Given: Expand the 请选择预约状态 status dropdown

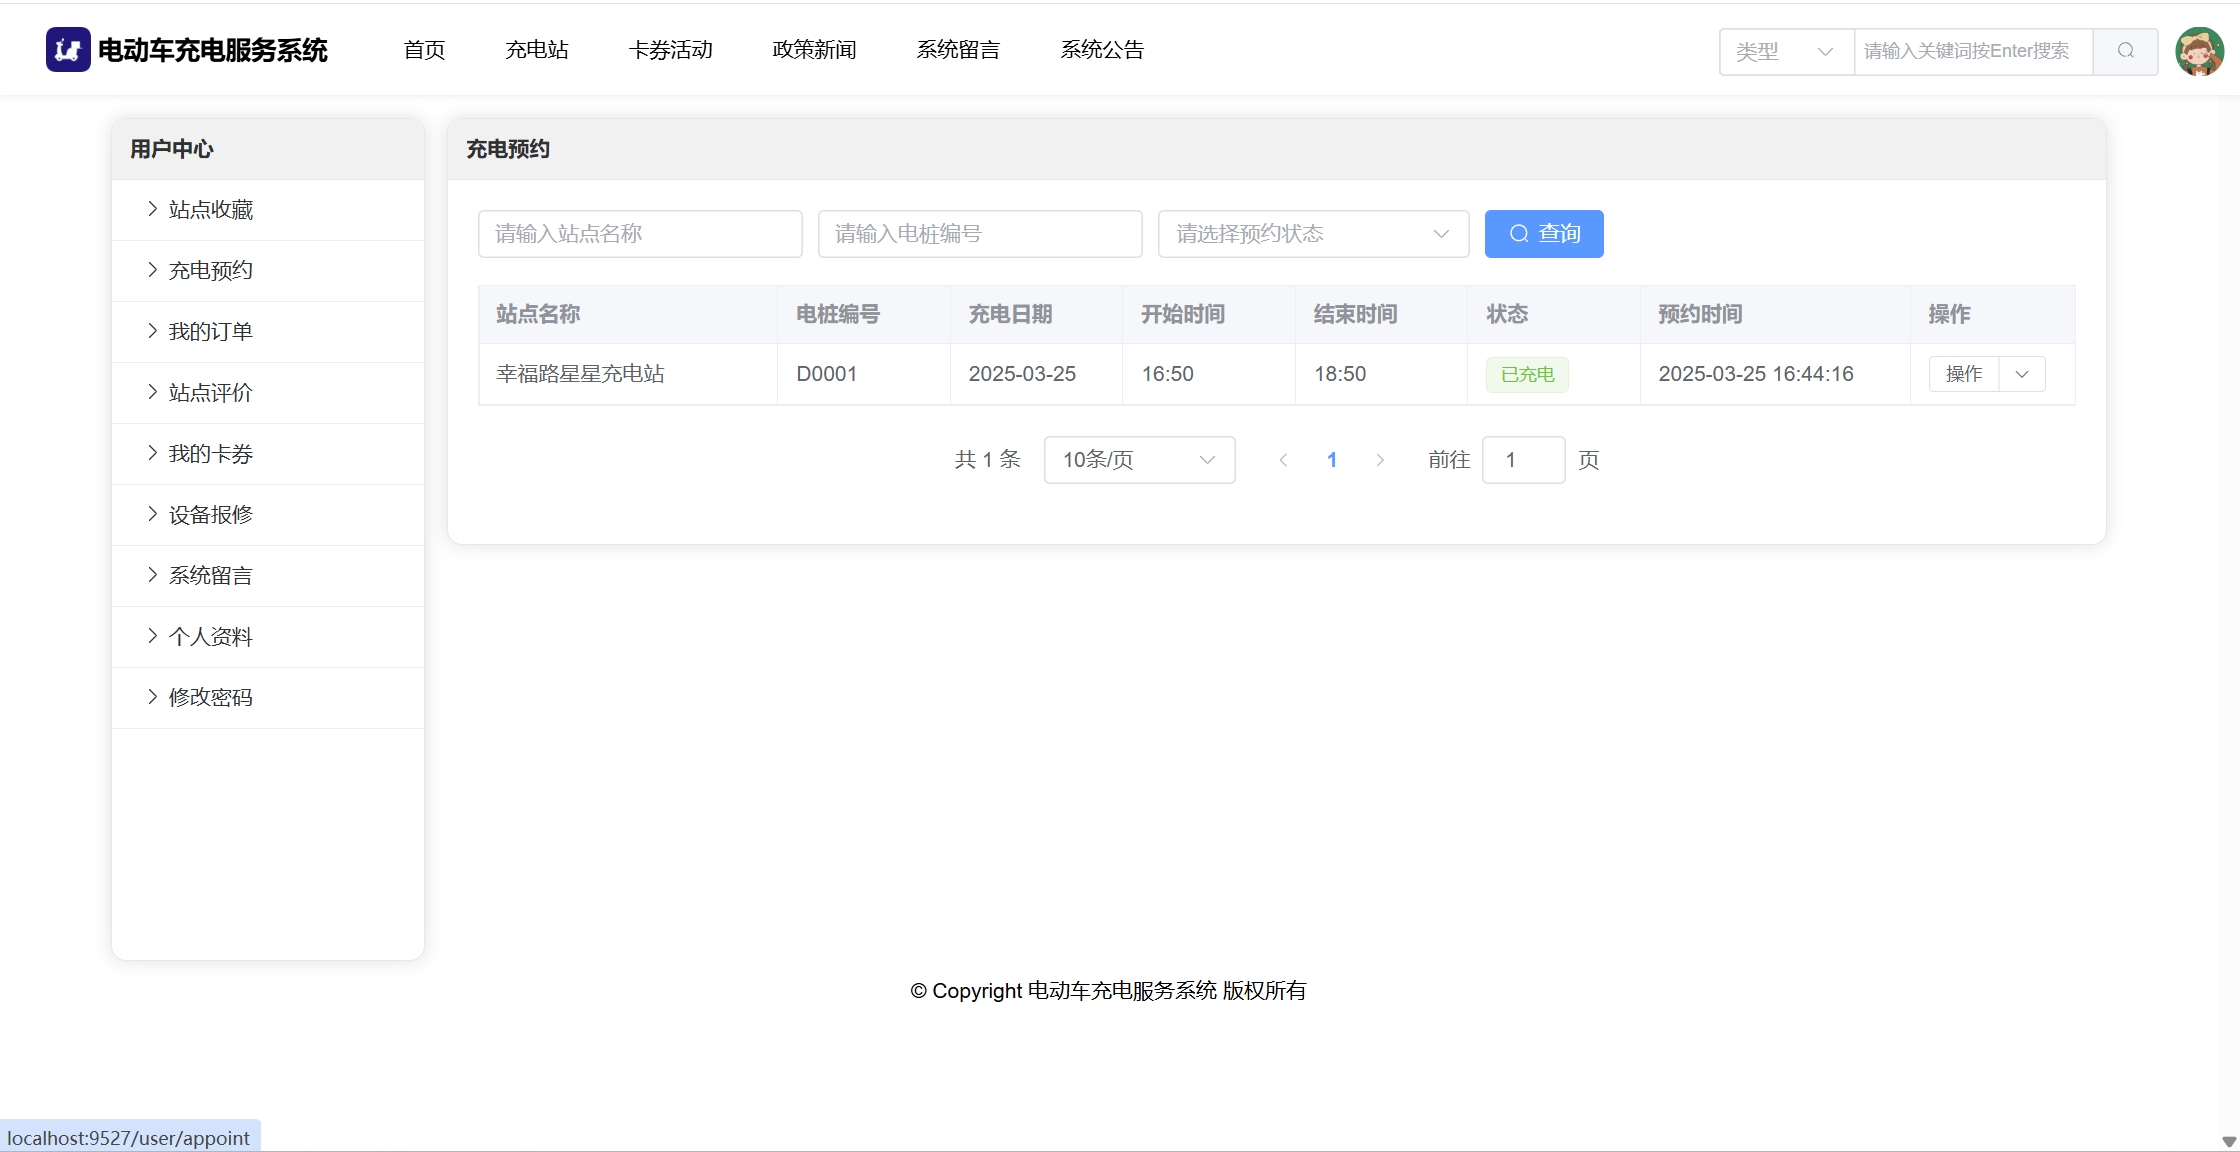Looking at the screenshot, I should 1312,234.
